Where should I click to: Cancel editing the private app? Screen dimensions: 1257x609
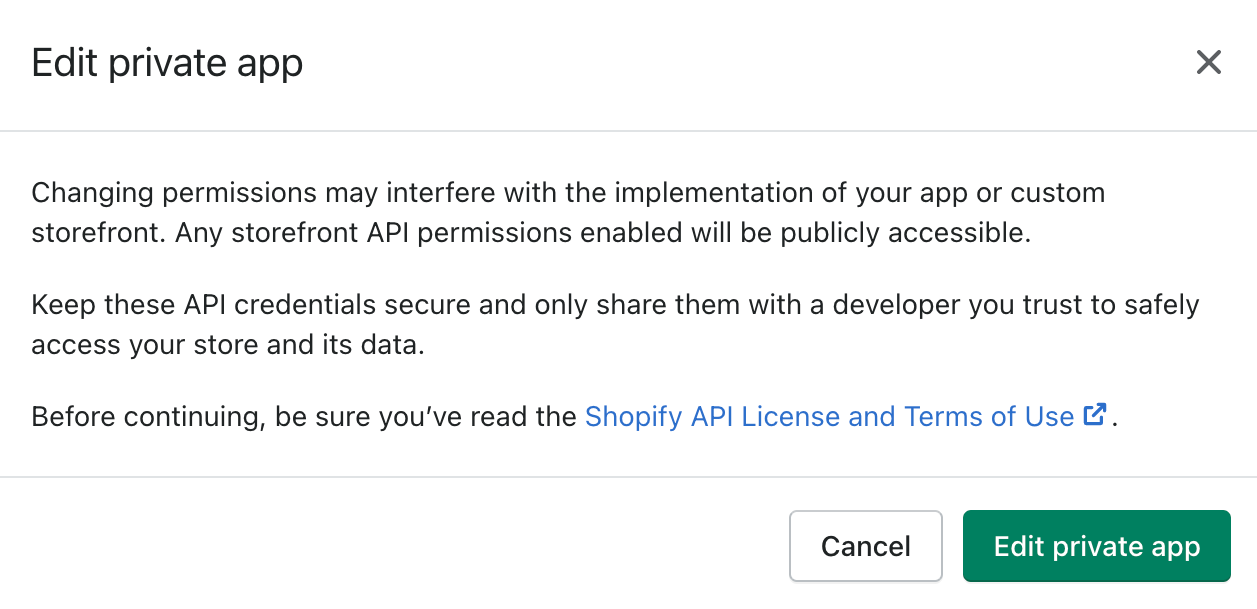coord(866,546)
